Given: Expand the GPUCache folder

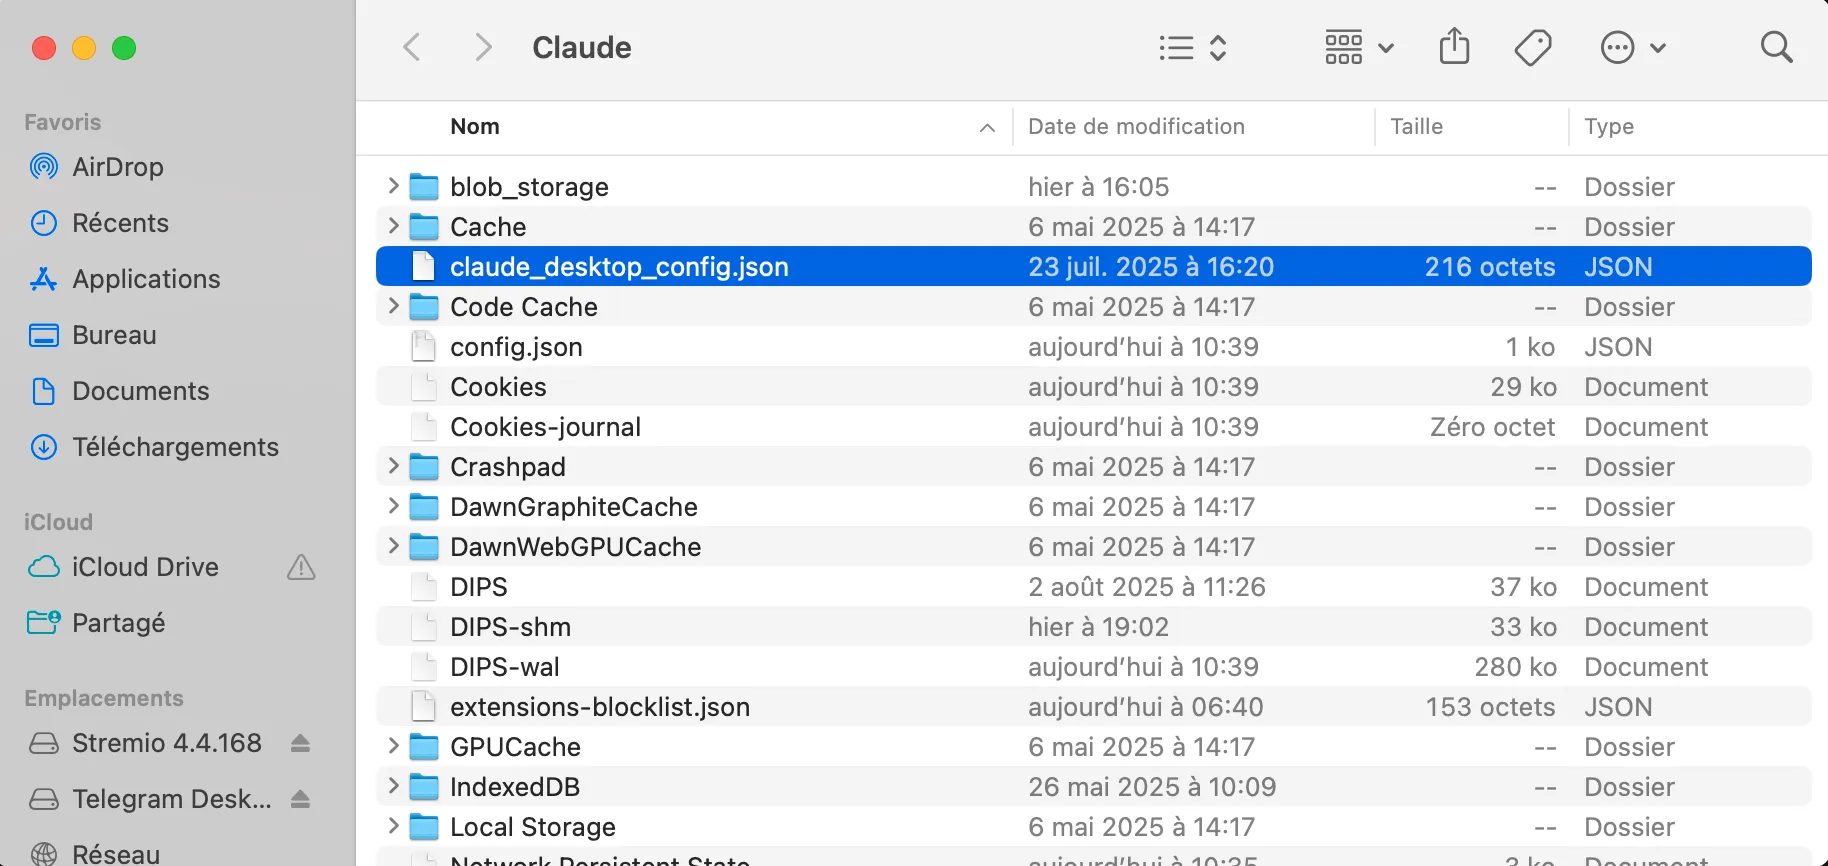Looking at the screenshot, I should [x=393, y=746].
